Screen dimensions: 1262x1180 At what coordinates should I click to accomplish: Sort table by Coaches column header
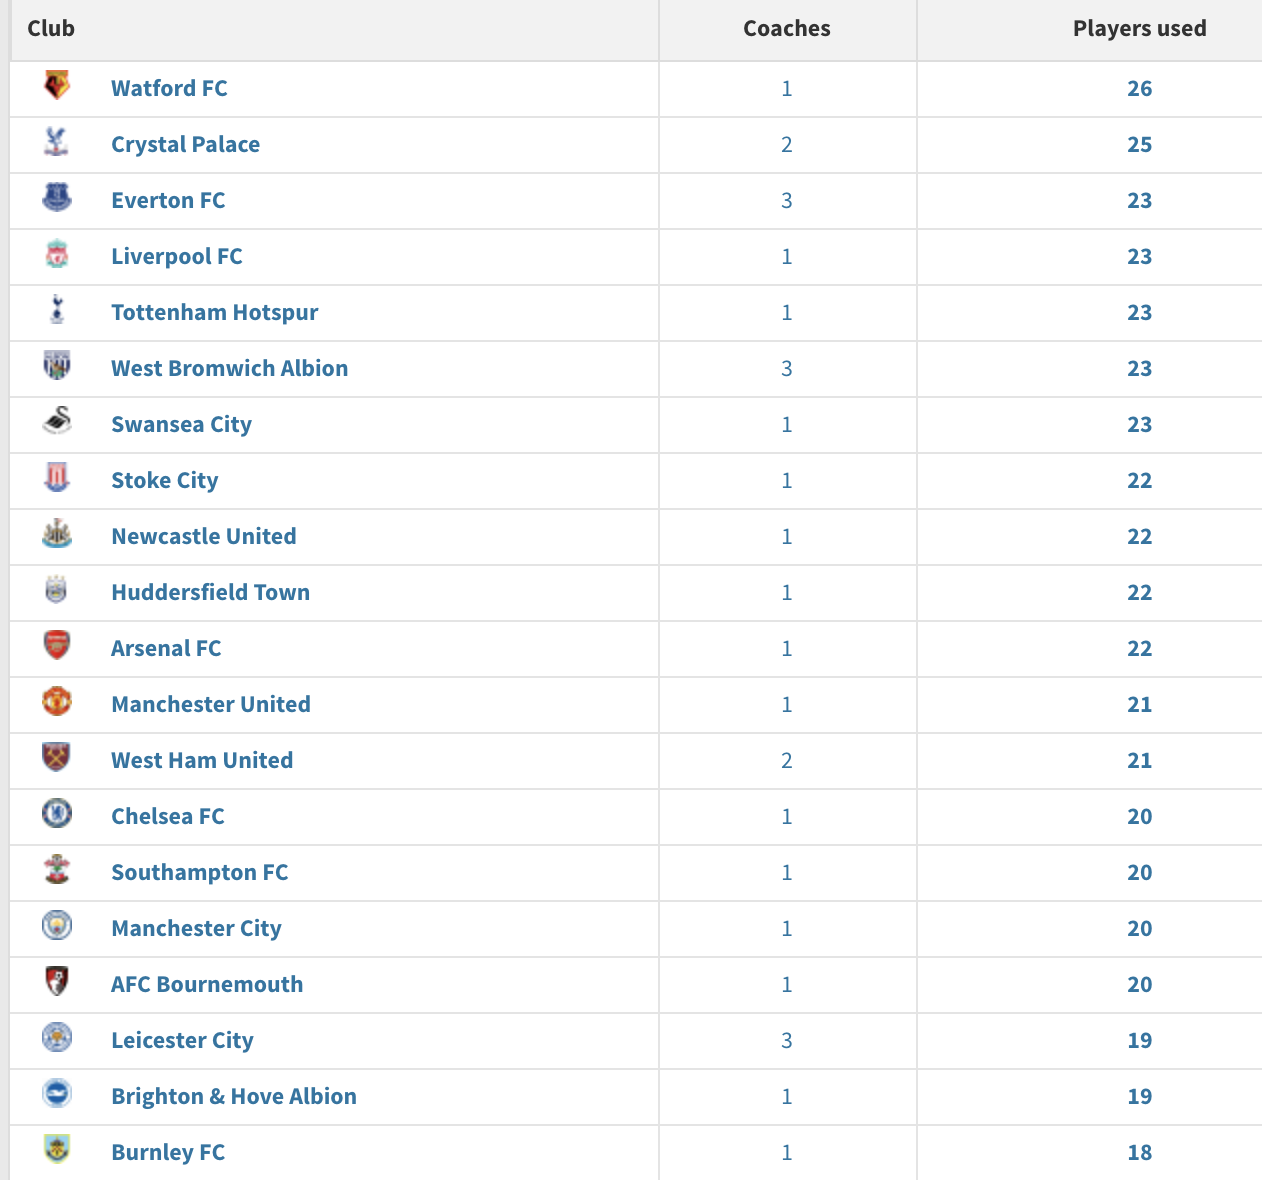pos(787,28)
